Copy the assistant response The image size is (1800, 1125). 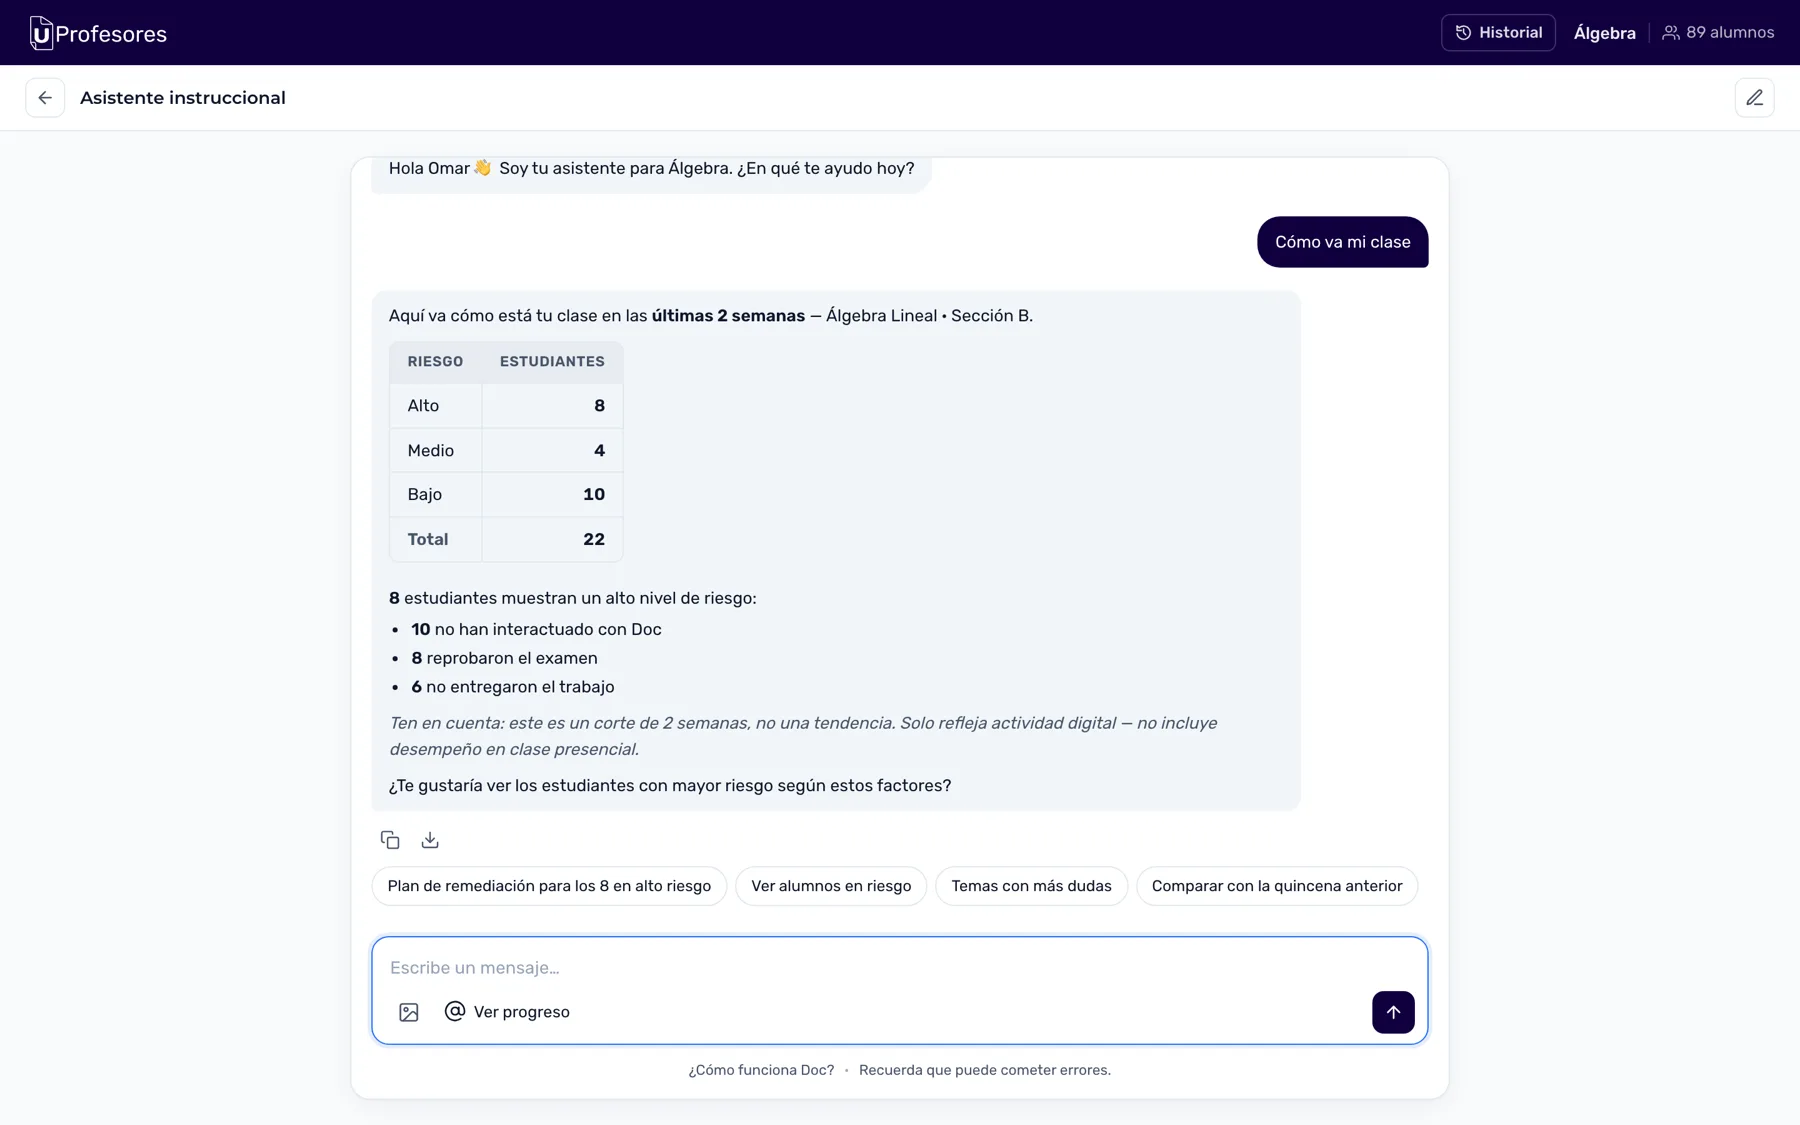390,840
